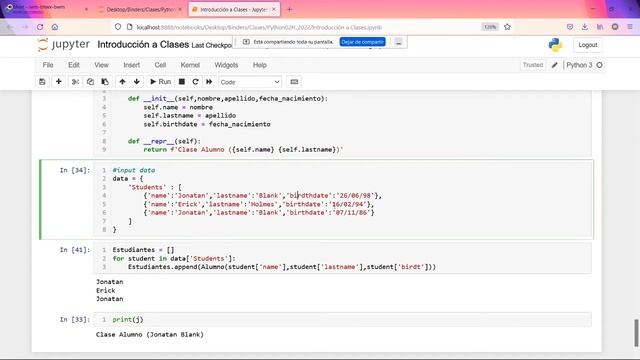The width and height of the screenshot is (640, 360).
Task: Click the Trusted notebook indicator
Action: tap(533, 65)
